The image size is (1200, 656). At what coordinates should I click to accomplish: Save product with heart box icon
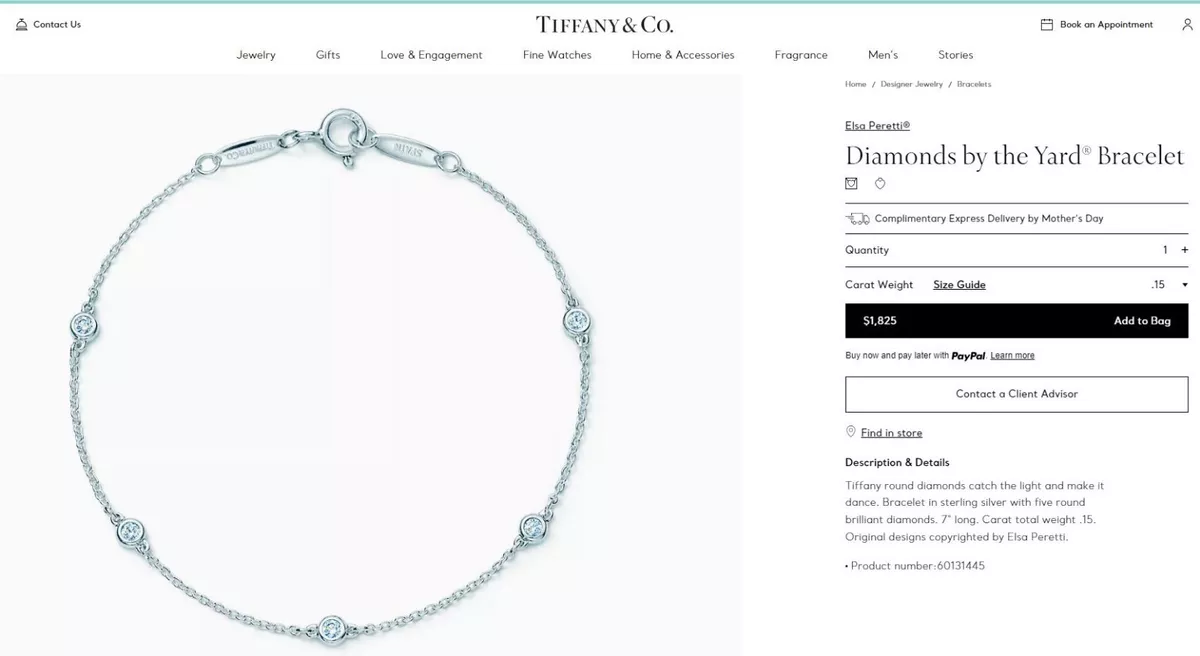(851, 183)
